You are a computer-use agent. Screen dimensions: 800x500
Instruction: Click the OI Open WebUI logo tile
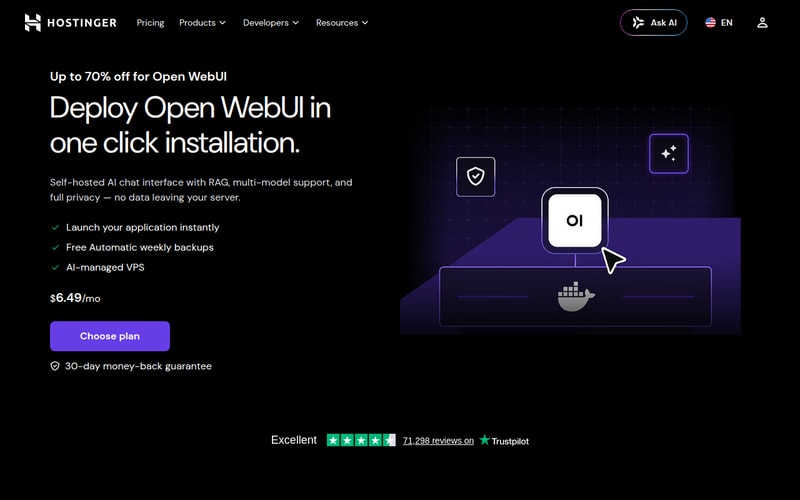pyautogui.click(x=574, y=220)
